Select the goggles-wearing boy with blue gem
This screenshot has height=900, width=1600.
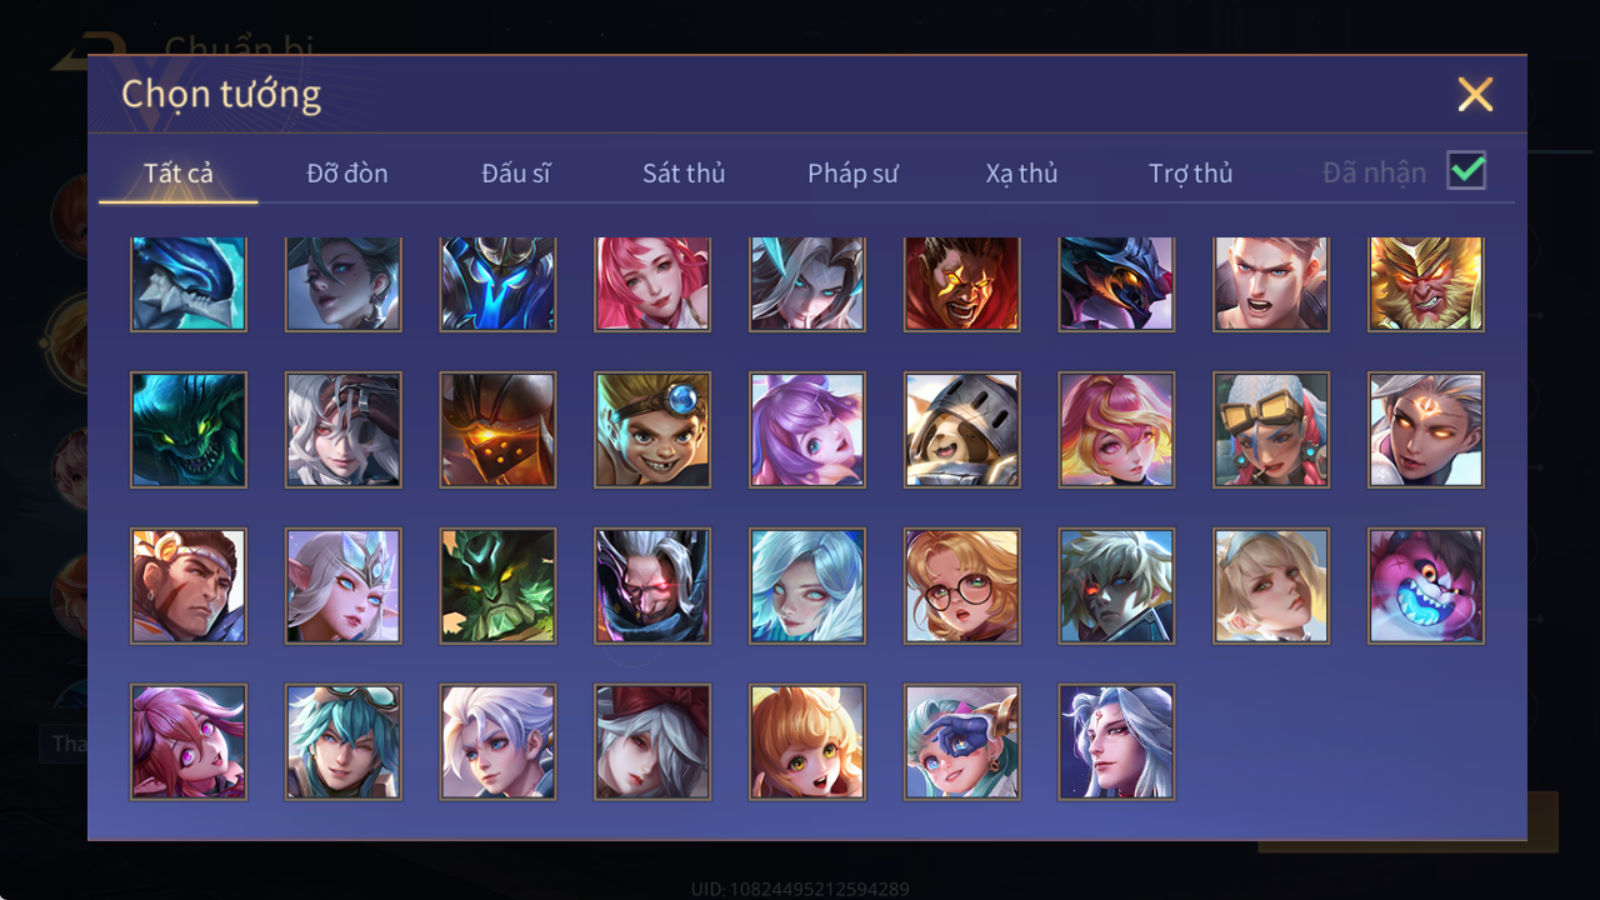[652, 430]
